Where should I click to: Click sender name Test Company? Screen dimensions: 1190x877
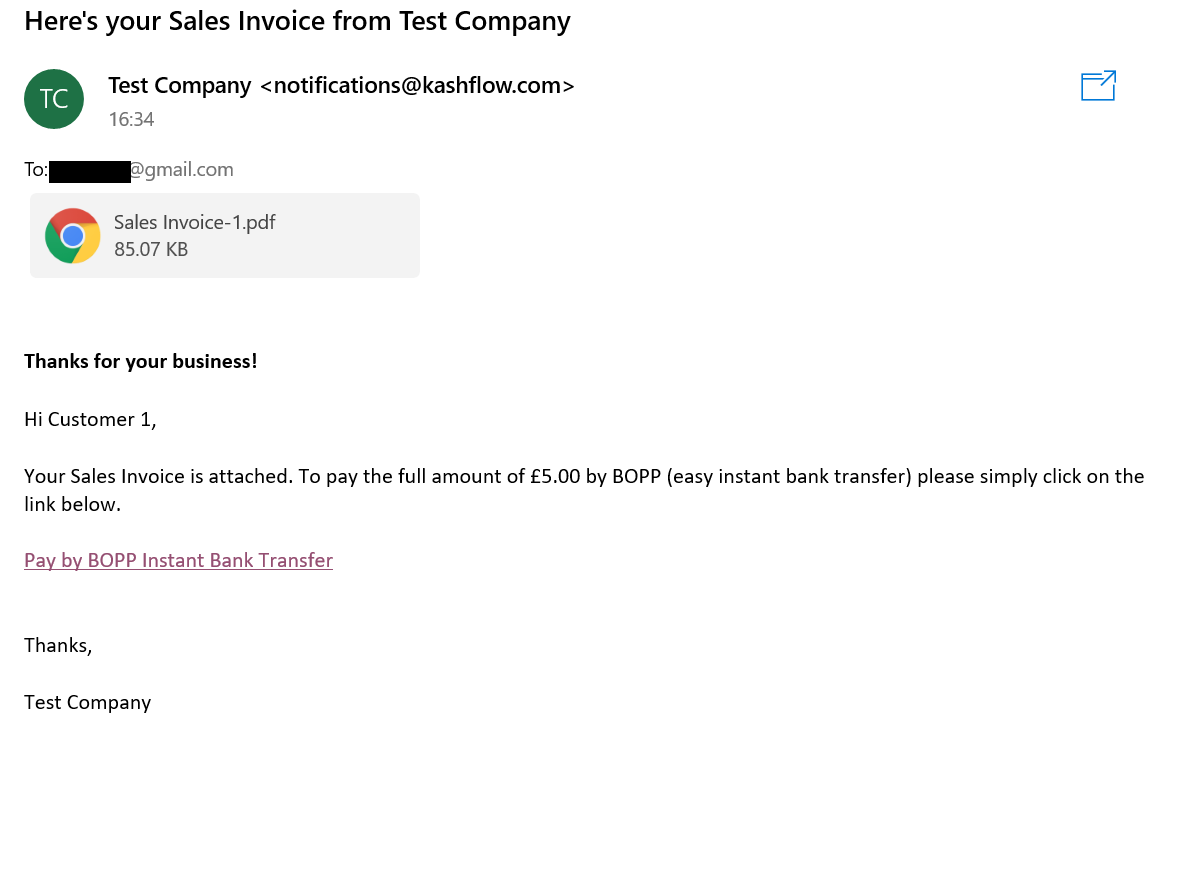(180, 86)
